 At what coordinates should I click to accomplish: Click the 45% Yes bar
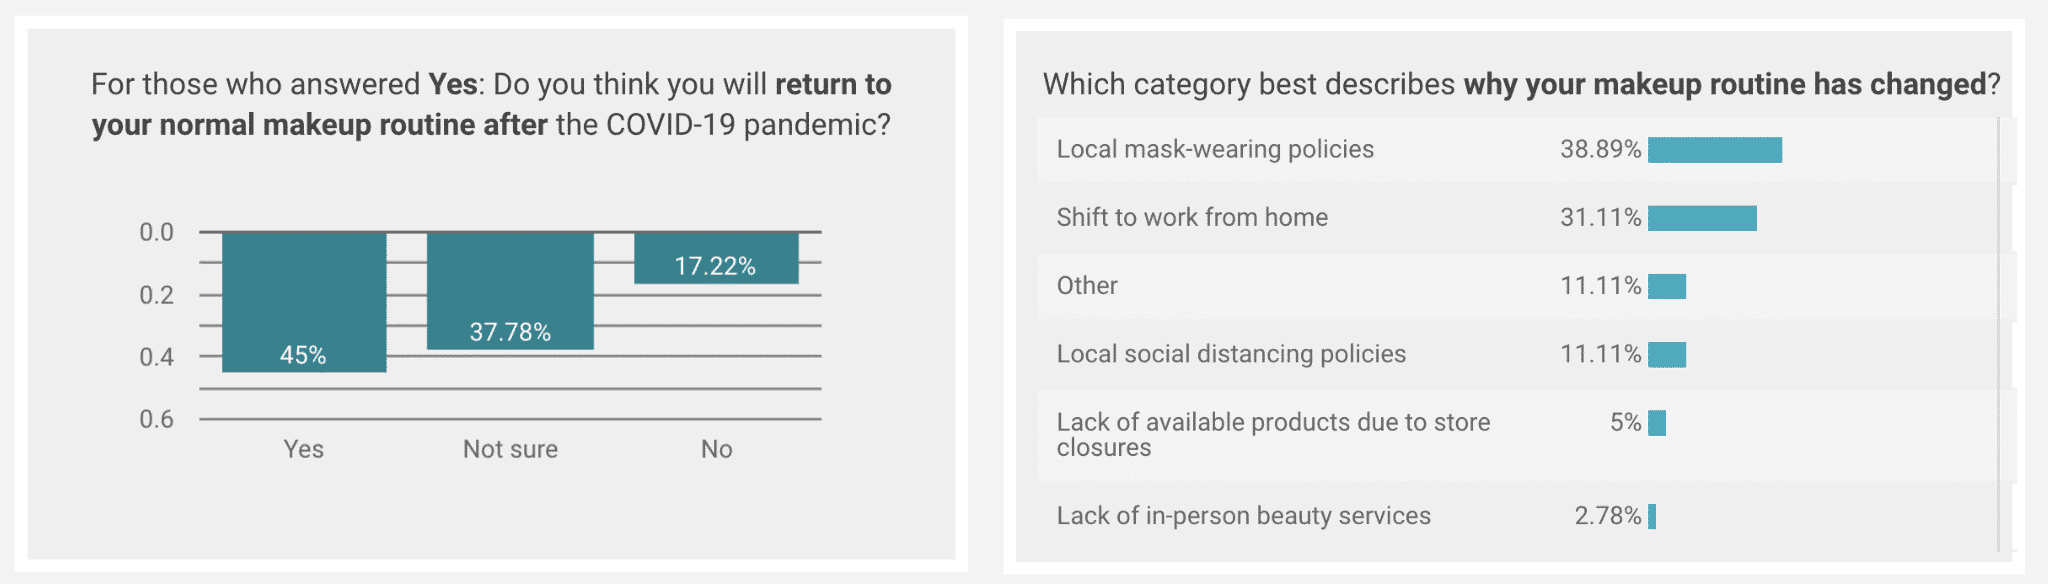(304, 302)
